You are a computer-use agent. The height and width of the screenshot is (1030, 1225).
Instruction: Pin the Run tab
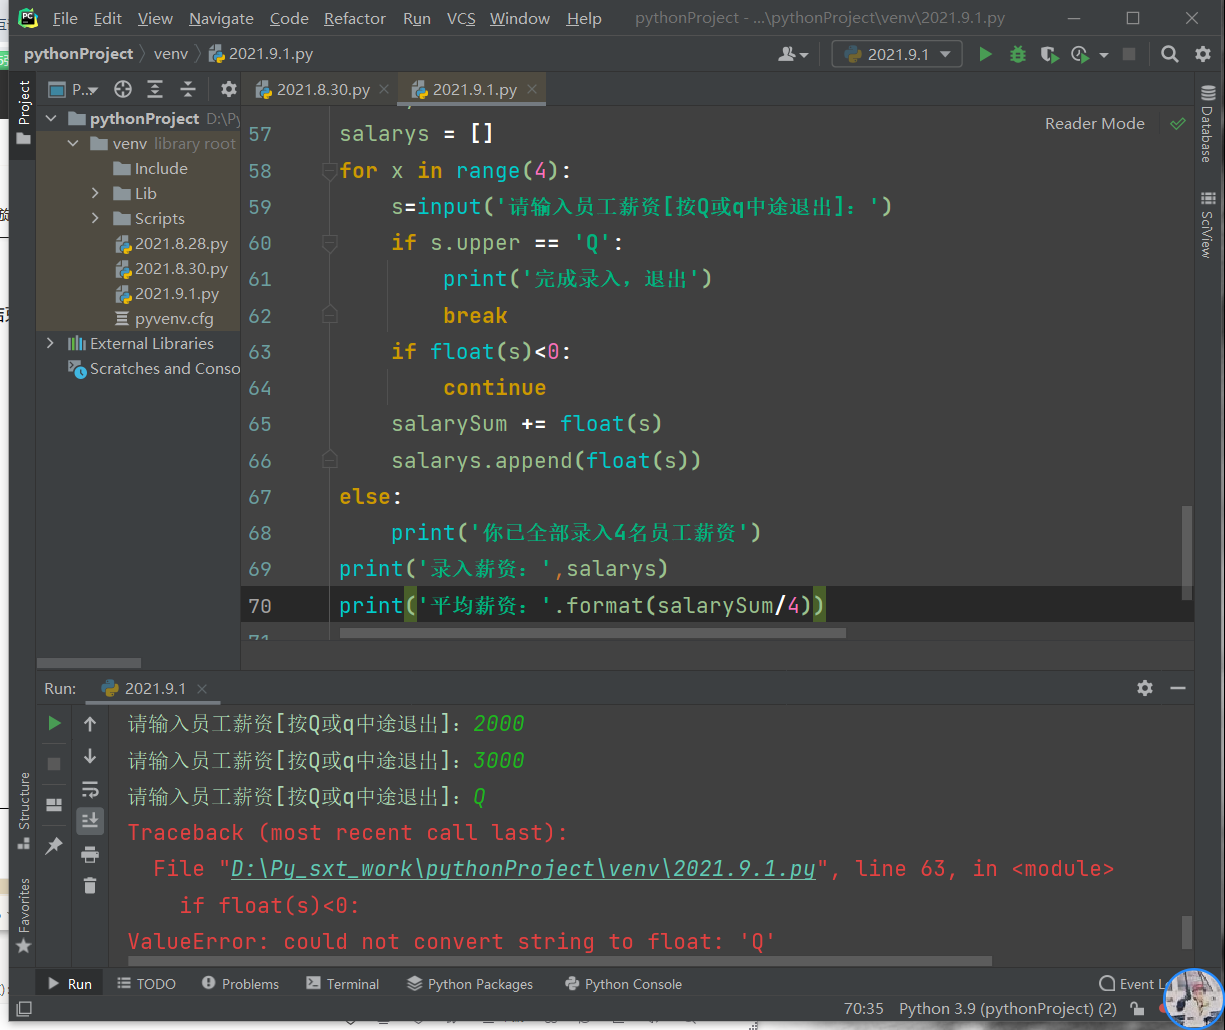pyautogui.click(x=54, y=846)
